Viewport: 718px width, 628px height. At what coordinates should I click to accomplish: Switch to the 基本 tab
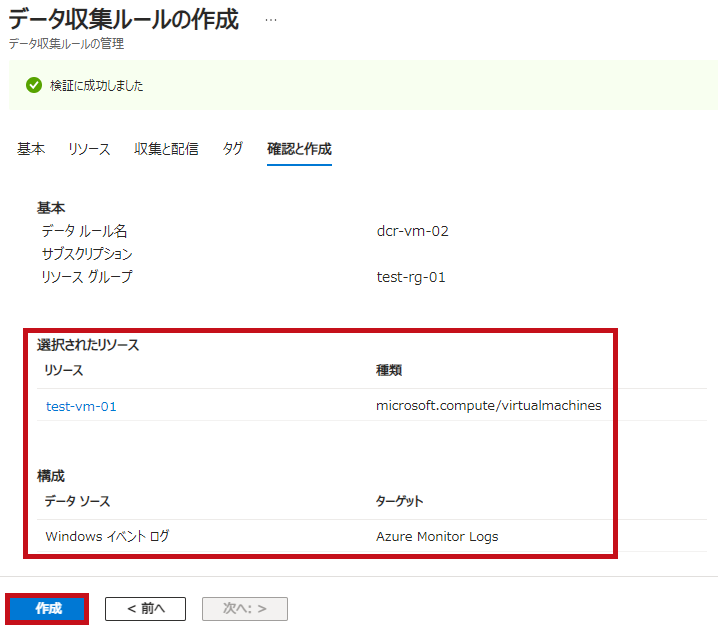(31, 149)
